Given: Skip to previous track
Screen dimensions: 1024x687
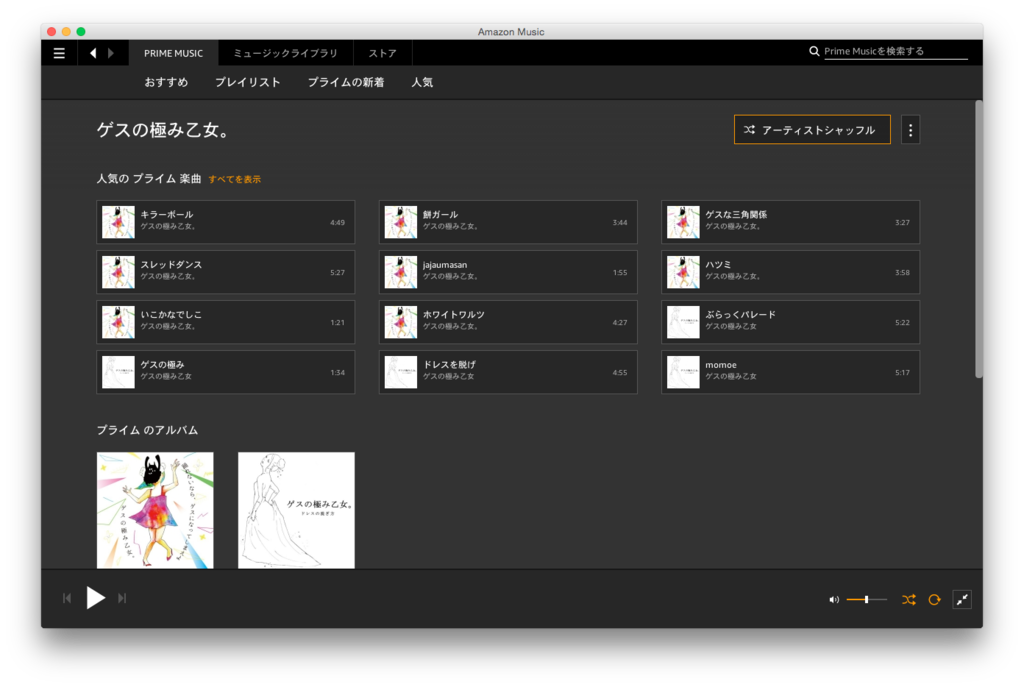Looking at the screenshot, I should 67,598.
